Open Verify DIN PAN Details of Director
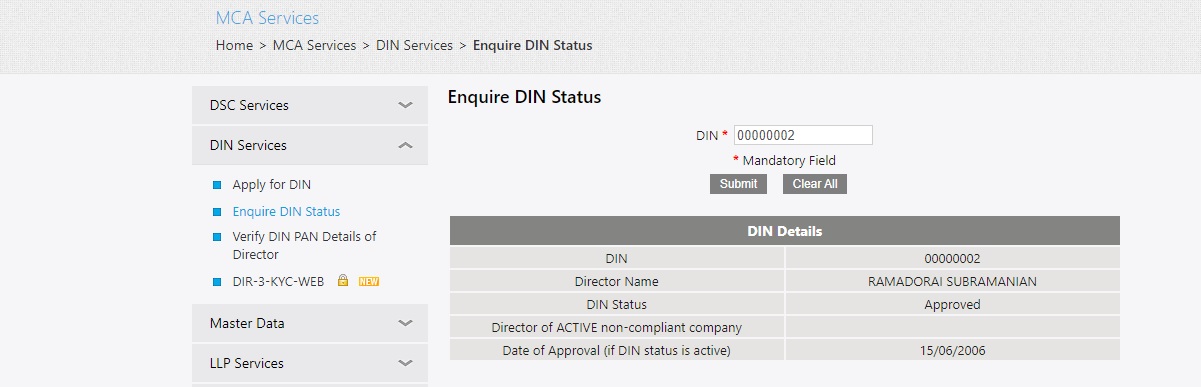Image resolution: width=1201 pixels, height=387 pixels. click(304, 246)
